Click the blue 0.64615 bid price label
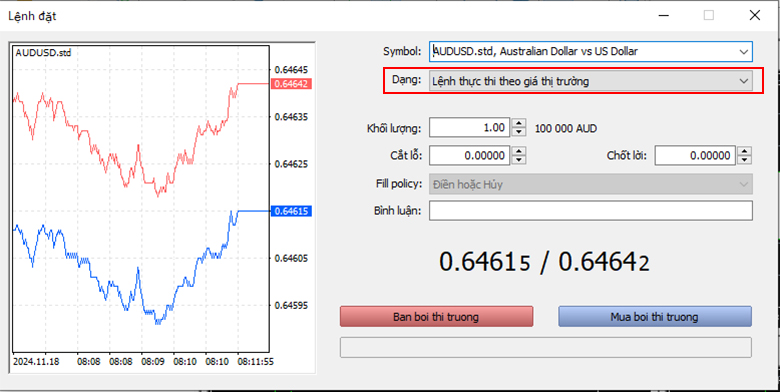The height and width of the screenshot is (392, 780). tap(292, 211)
